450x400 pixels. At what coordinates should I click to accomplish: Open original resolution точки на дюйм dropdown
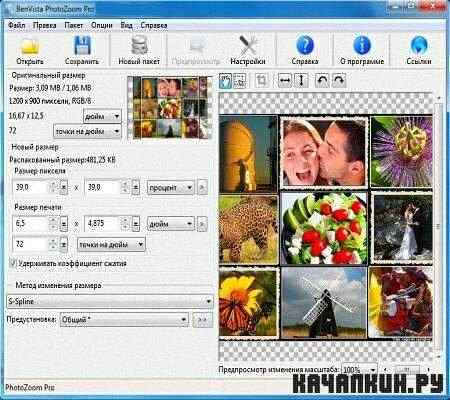(x=87, y=131)
